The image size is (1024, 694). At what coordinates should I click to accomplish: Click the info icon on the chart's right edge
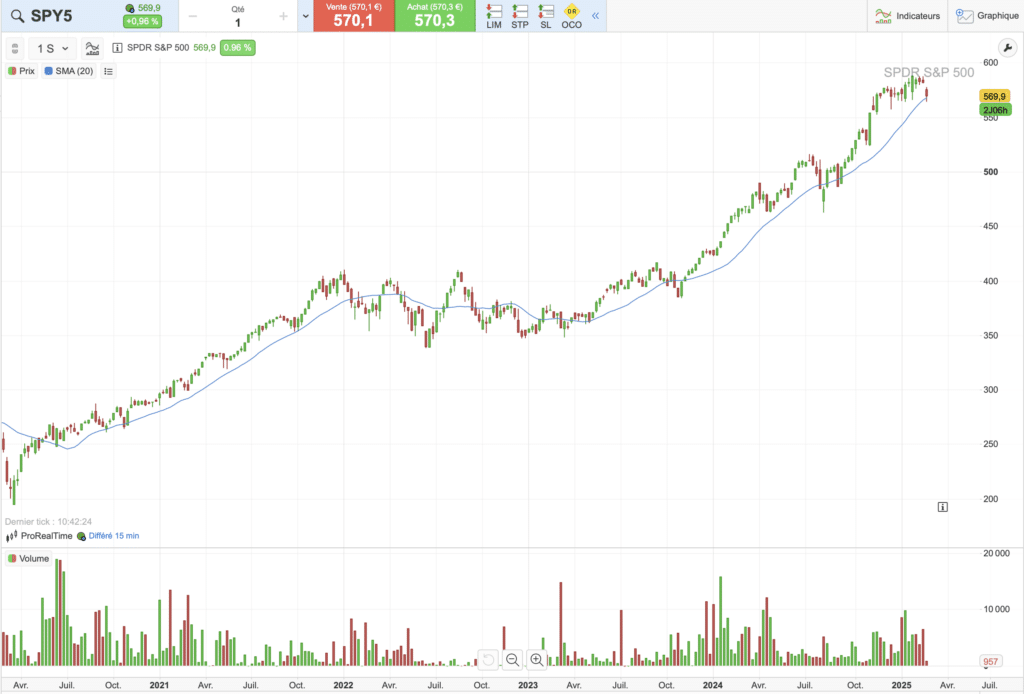[x=942, y=507]
